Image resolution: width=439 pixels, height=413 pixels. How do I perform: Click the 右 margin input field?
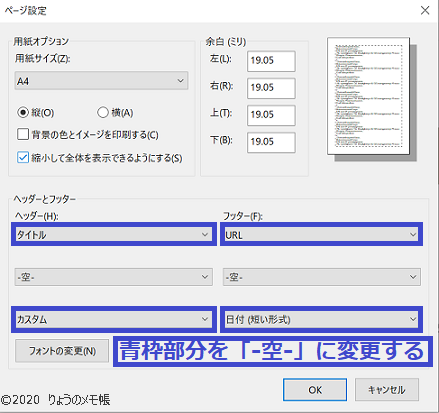click(271, 88)
